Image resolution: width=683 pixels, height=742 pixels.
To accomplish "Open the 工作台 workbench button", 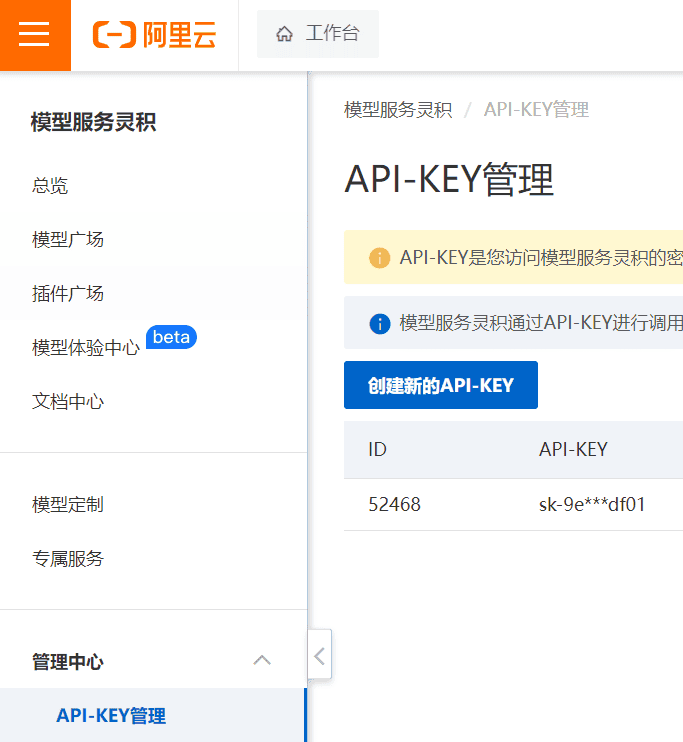I will 318,34.
